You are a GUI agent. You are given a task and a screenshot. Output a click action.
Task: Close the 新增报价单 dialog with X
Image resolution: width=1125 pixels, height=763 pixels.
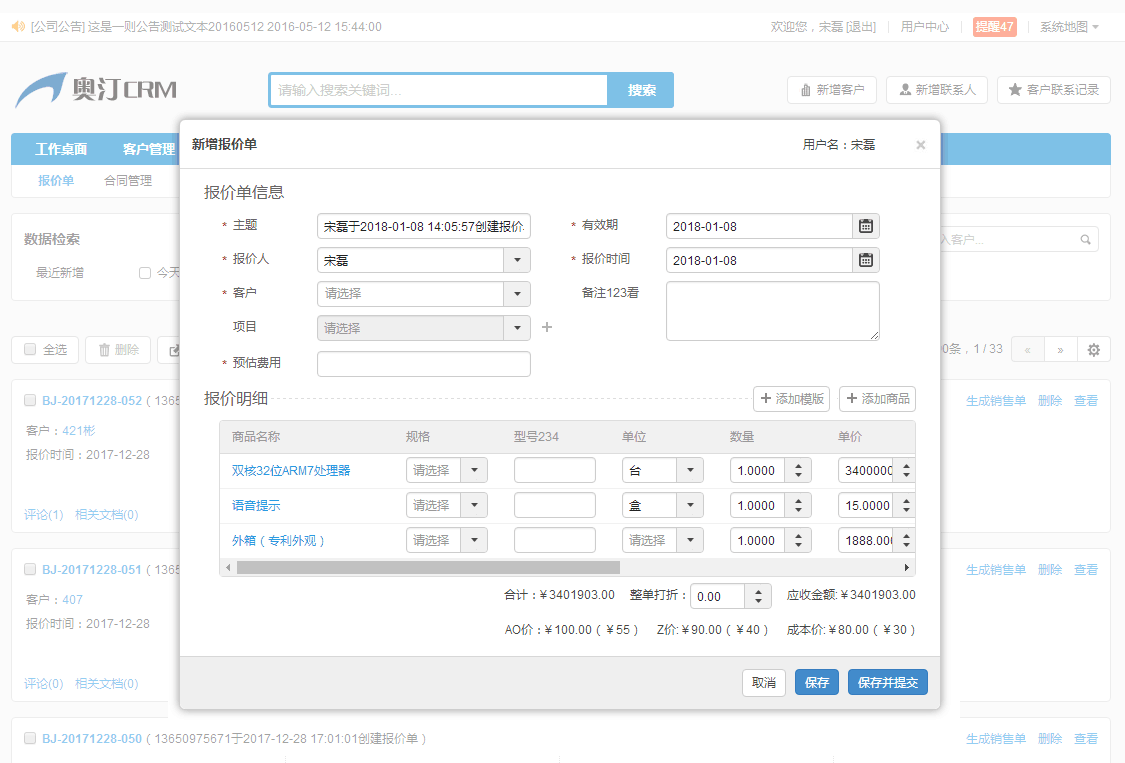click(920, 145)
